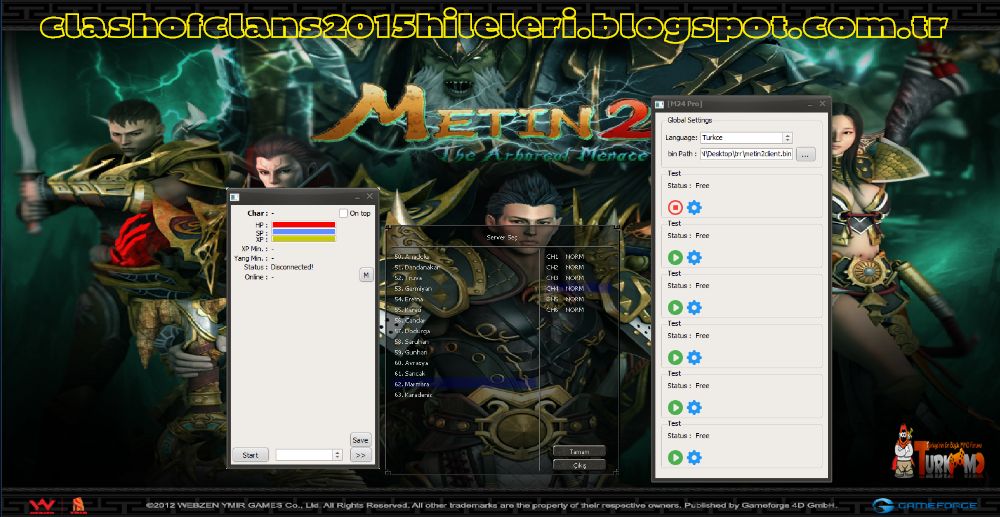This screenshot has height=517, width=1000.
Task: Close the bot status window
Action: click(x=370, y=196)
